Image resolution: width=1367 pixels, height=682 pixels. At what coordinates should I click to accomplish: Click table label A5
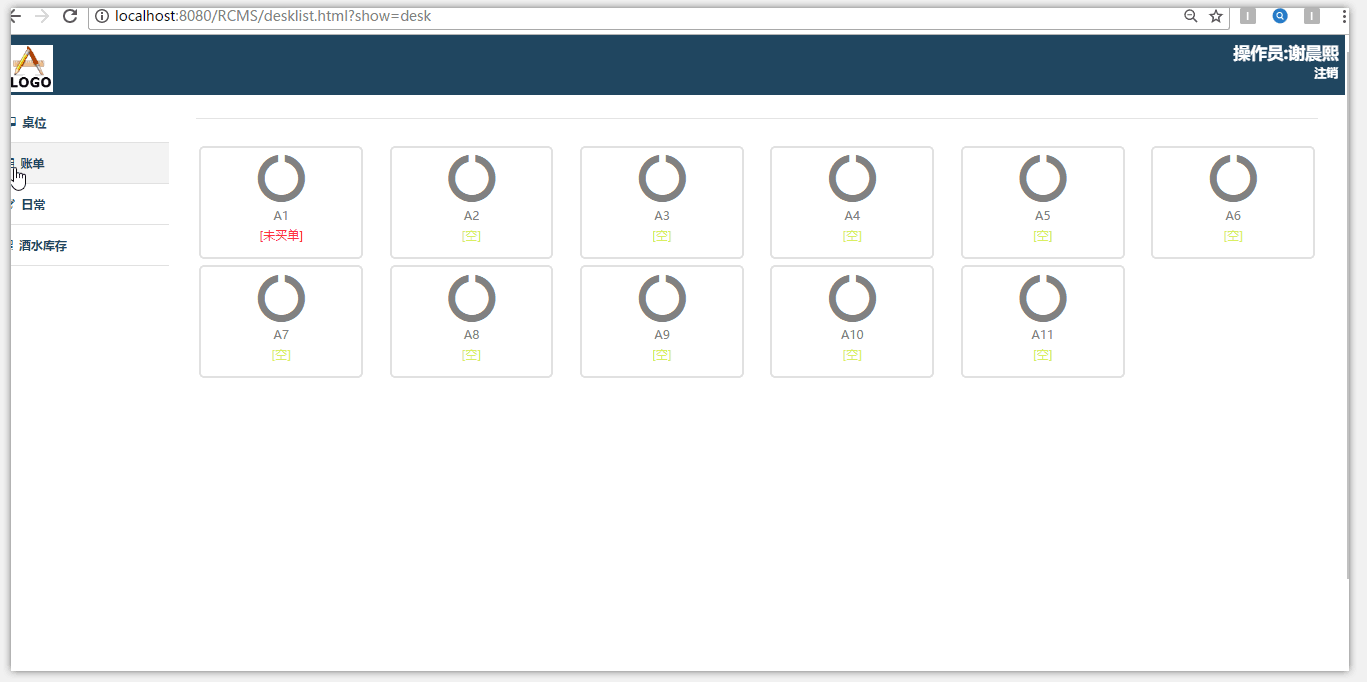(1043, 216)
